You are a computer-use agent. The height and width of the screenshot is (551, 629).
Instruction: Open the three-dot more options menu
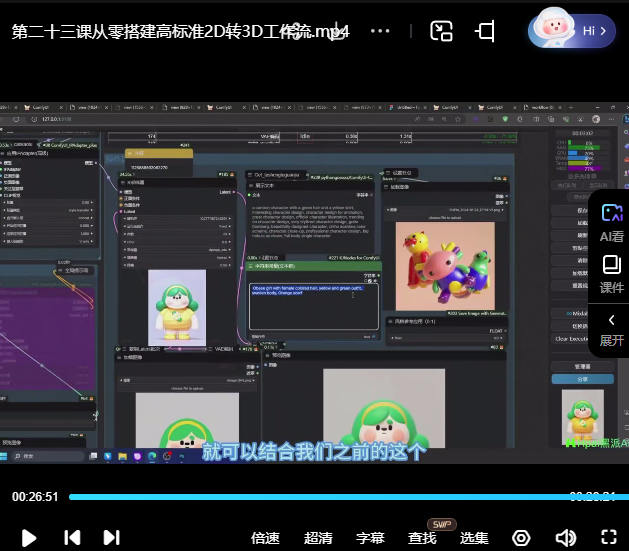[x=380, y=31]
